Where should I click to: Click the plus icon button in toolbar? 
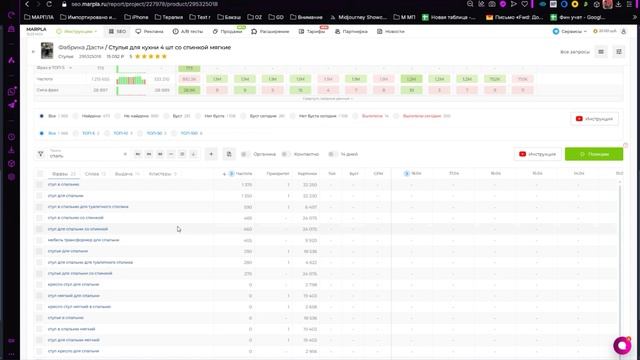(211, 154)
